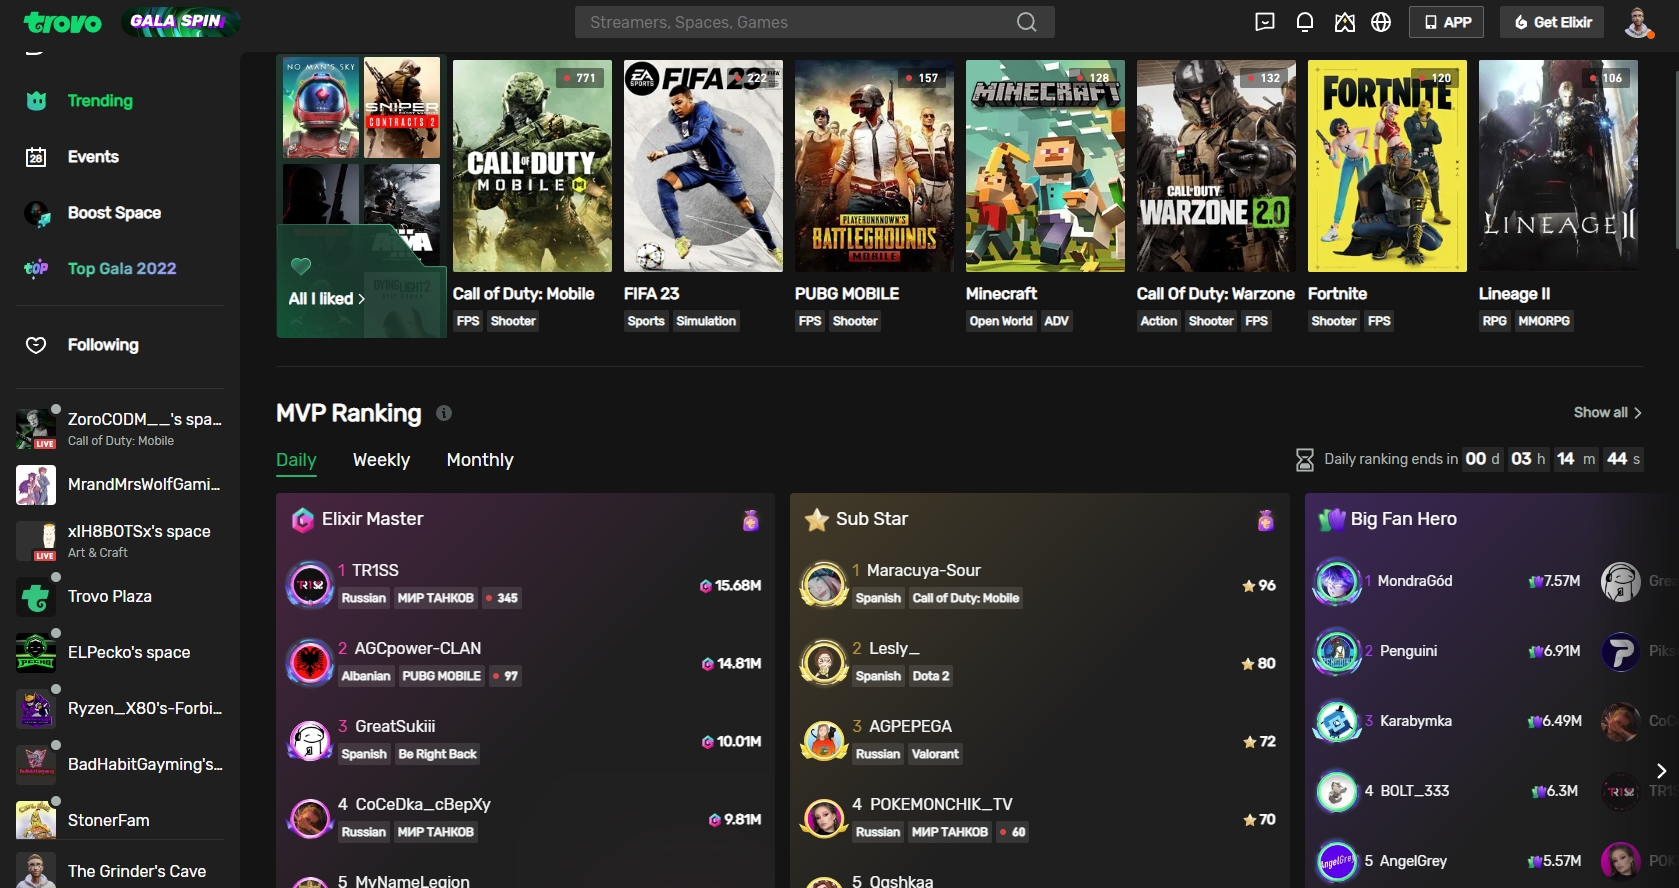Open the Call of Duty: Mobile cover
1679x888 pixels.
(532, 166)
